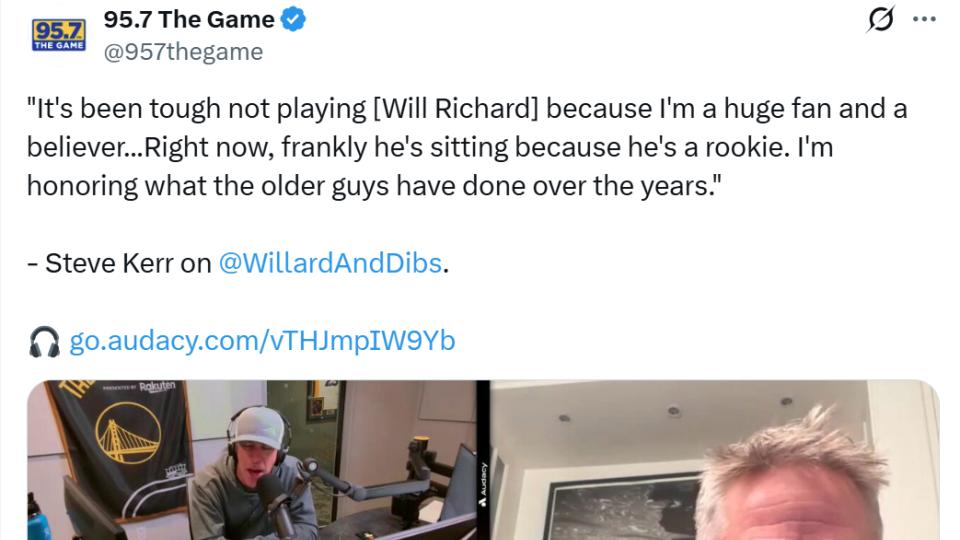The image size is (960, 540).
Task: Open the 95.7 The Game profile avatar
Action: (x=59, y=35)
